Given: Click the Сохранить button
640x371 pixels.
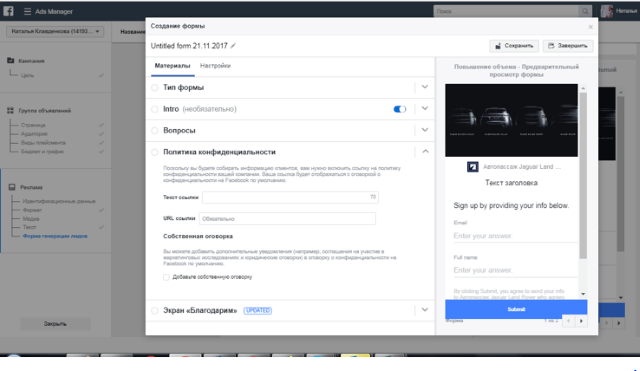Looking at the screenshot, I should point(514,46).
